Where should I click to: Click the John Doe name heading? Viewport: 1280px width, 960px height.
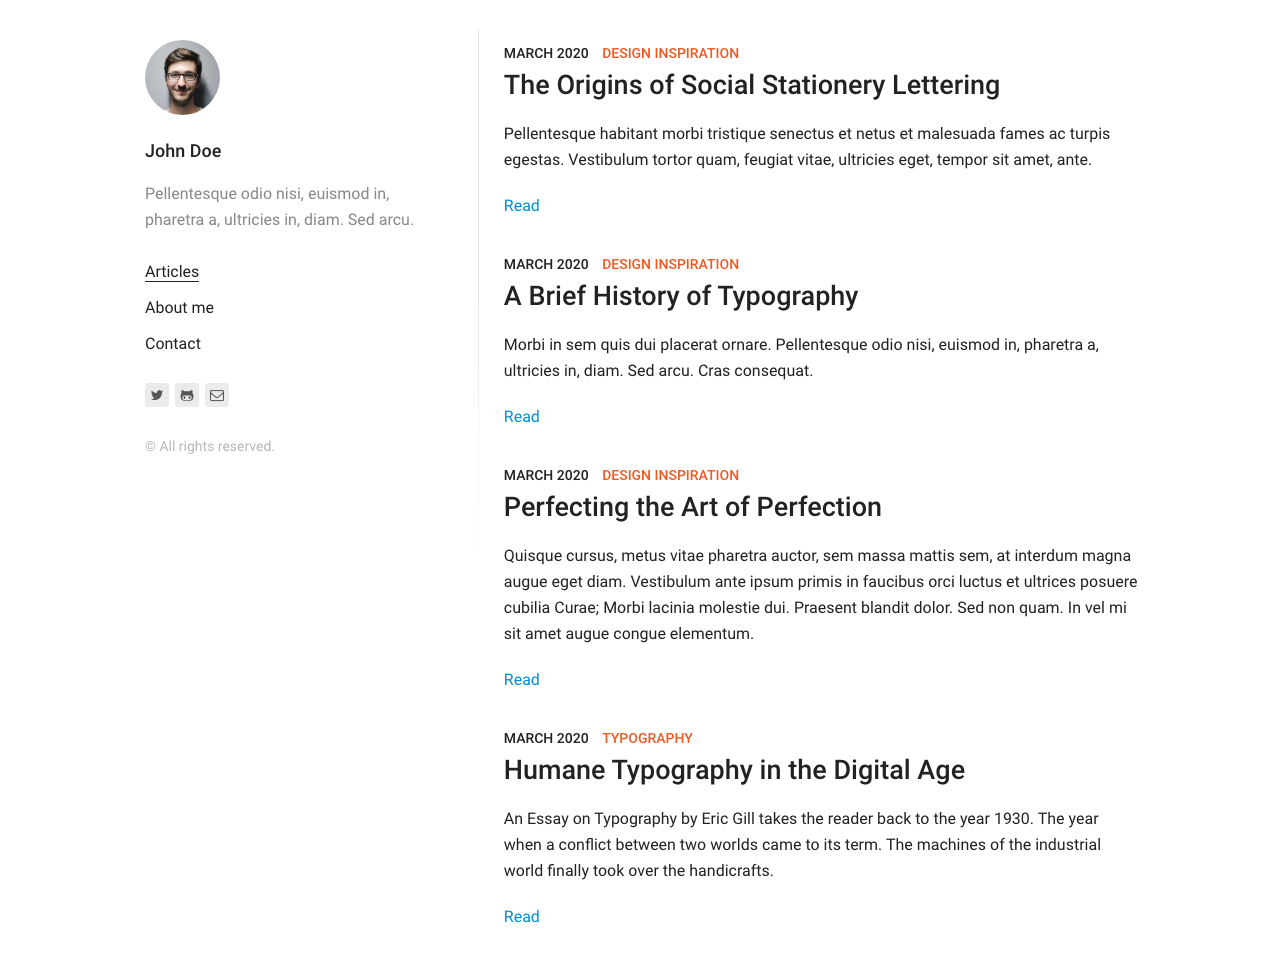click(183, 151)
